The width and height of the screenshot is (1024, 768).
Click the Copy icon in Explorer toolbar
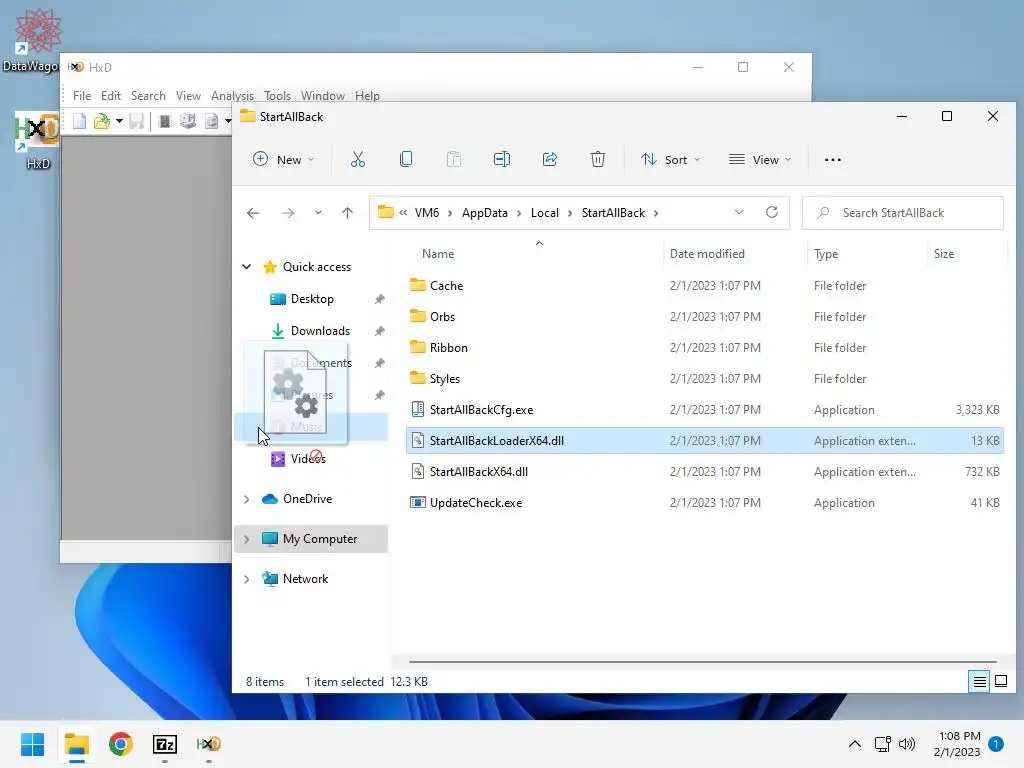point(406,159)
